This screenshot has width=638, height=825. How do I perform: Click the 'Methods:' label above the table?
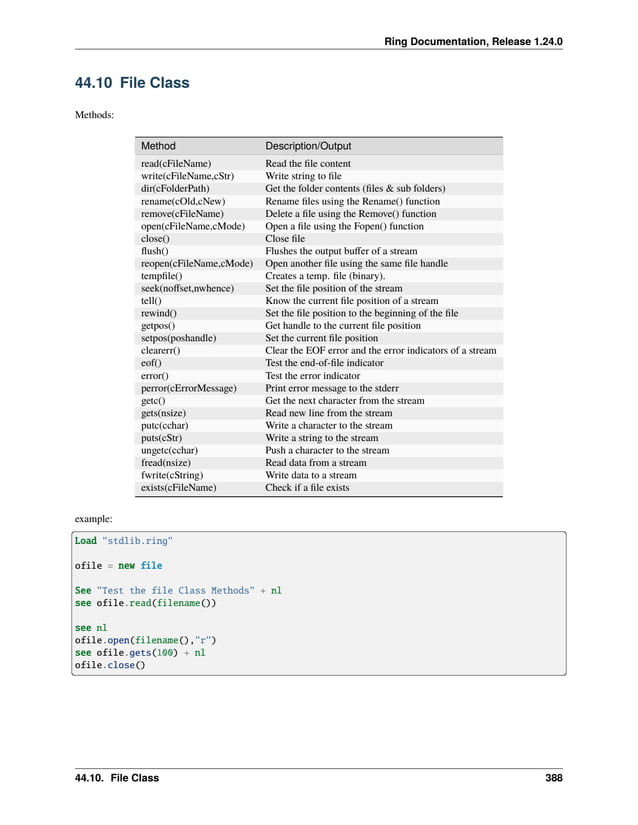tap(94, 115)
